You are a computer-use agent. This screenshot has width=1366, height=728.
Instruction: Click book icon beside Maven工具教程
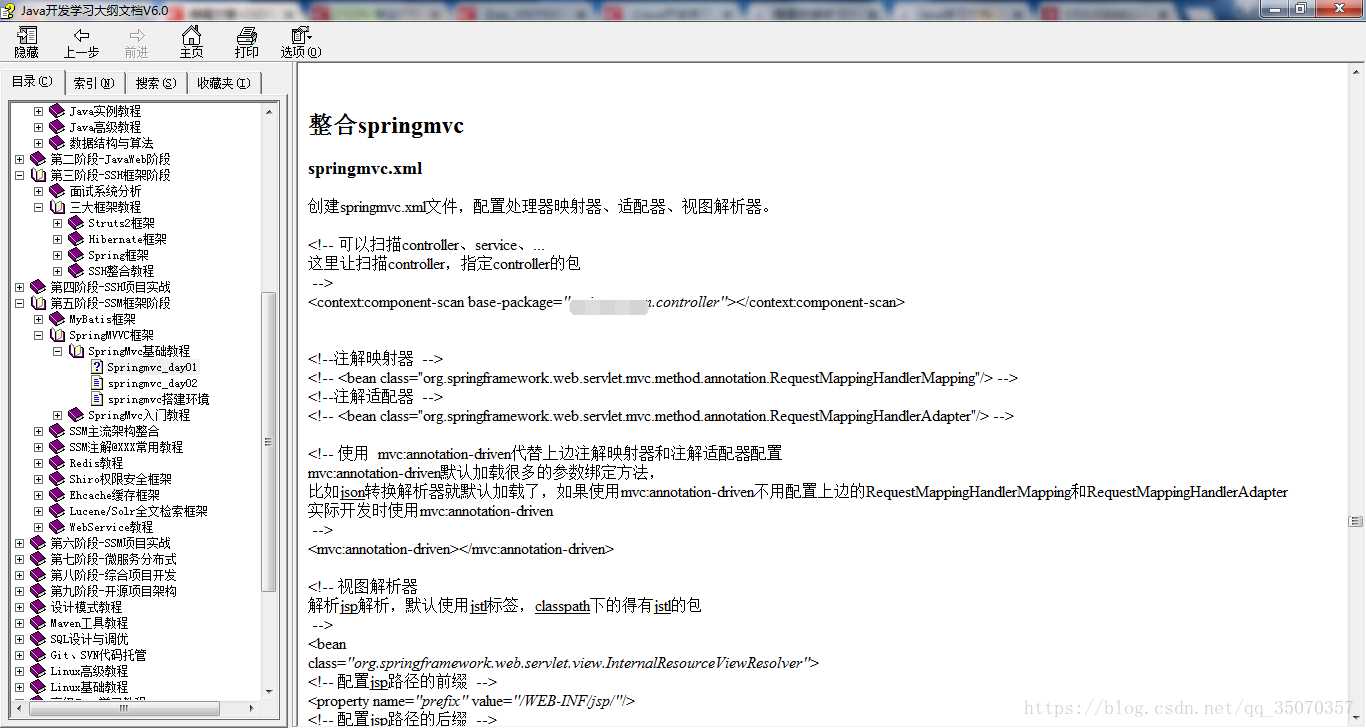coord(39,623)
